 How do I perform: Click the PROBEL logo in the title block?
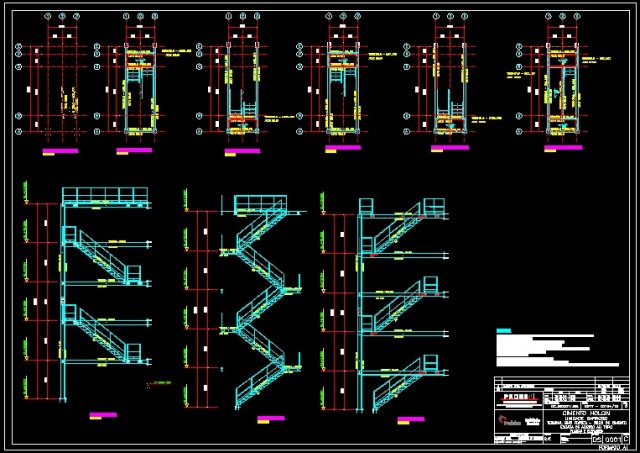[518, 398]
